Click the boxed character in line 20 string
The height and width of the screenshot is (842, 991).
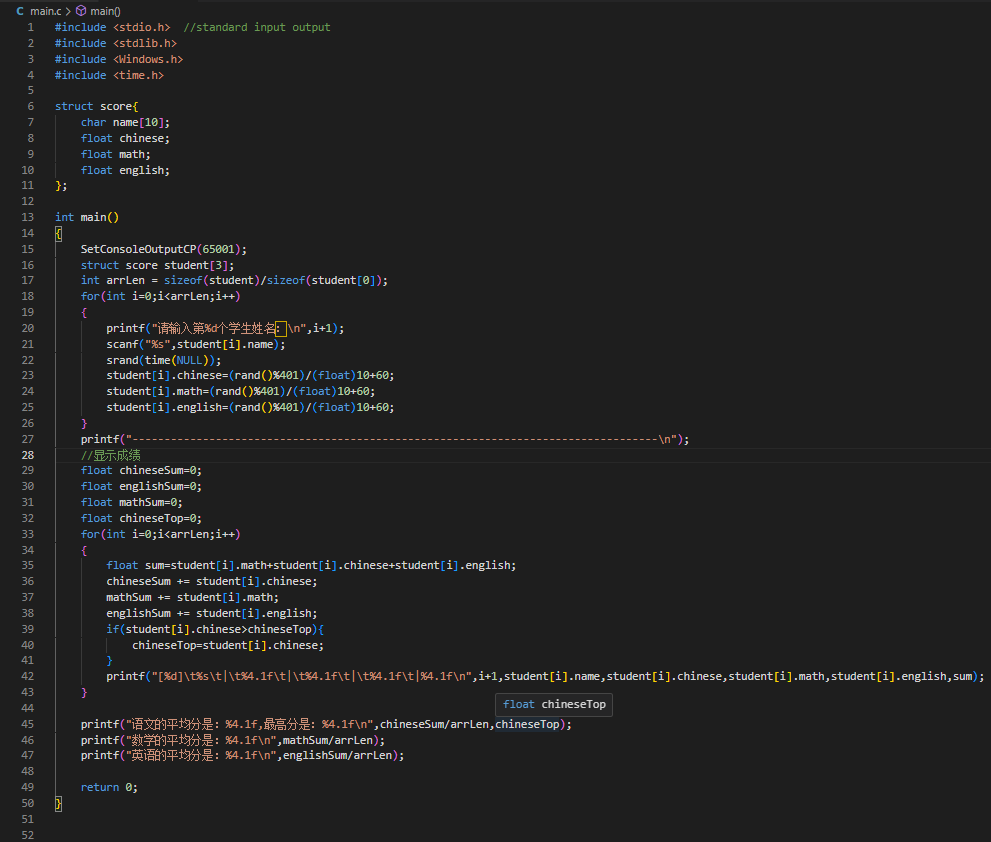tap(280, 328)
